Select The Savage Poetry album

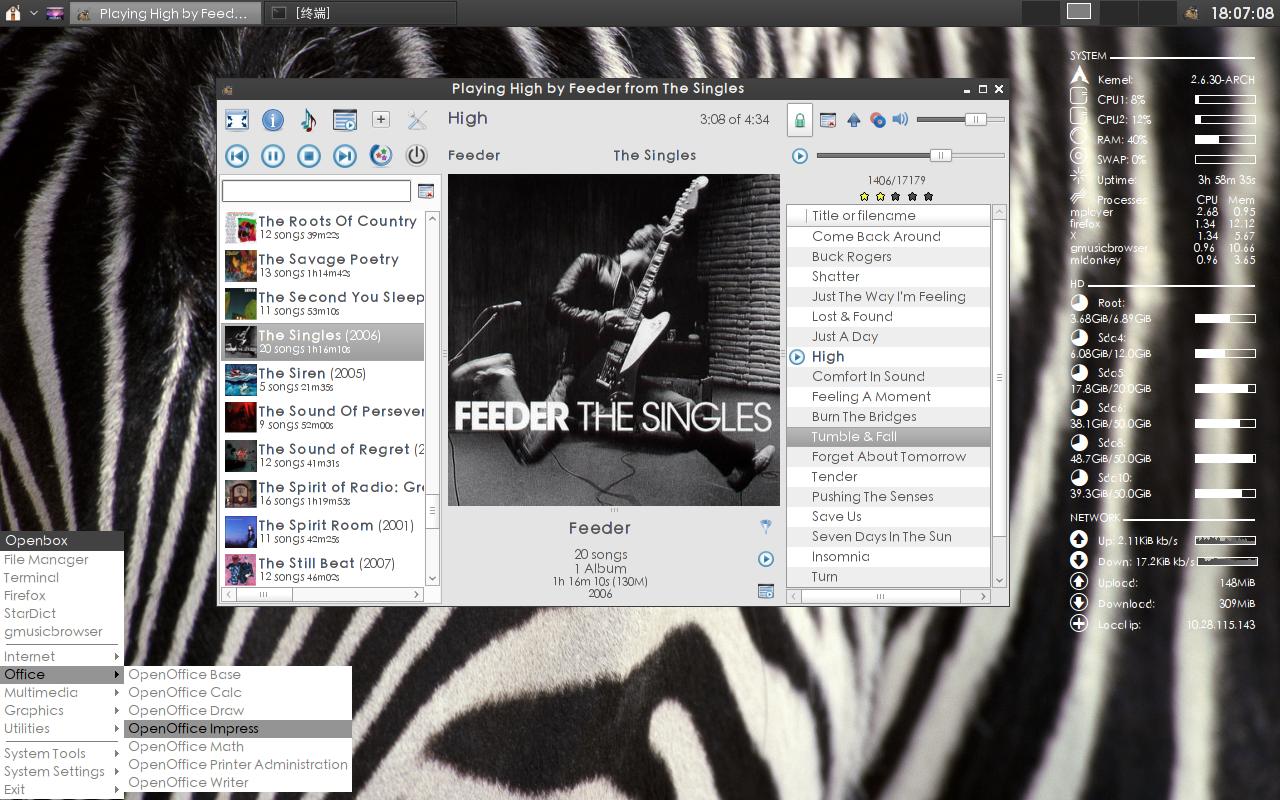click(x=323, y=265)
